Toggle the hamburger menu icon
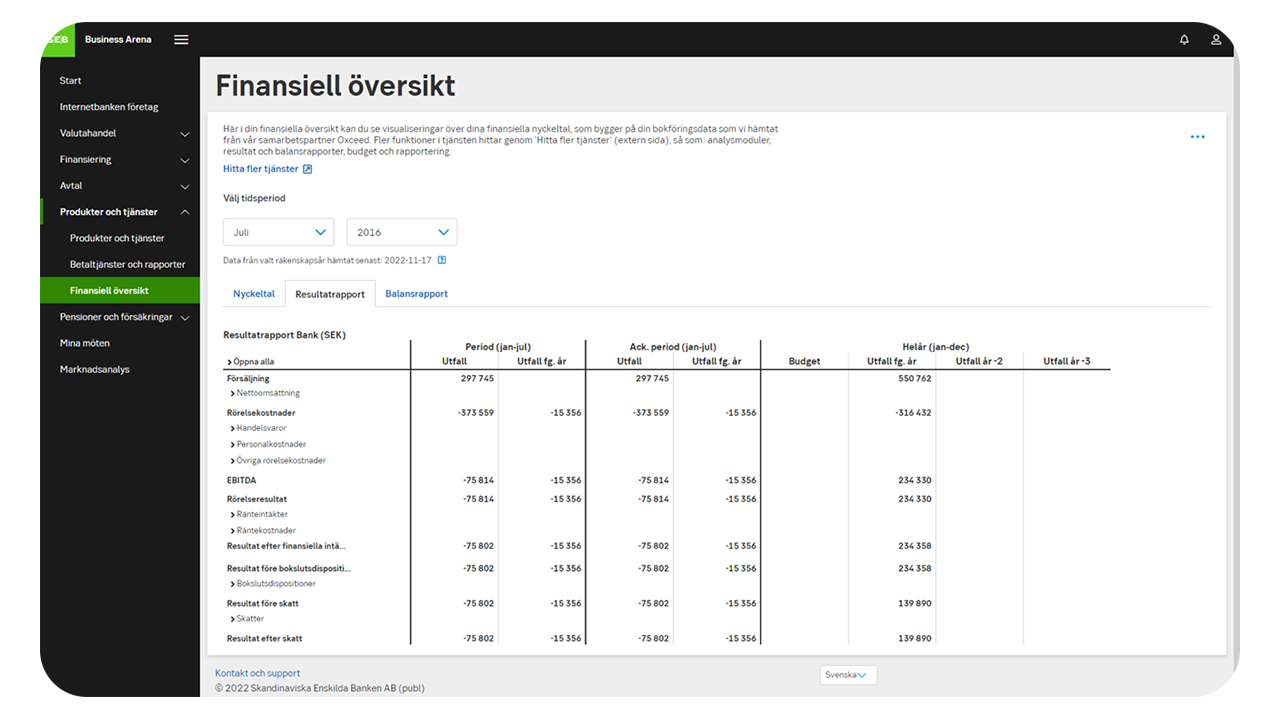Viewport: 1280px width, 720px height. click(x=181, y=40)
